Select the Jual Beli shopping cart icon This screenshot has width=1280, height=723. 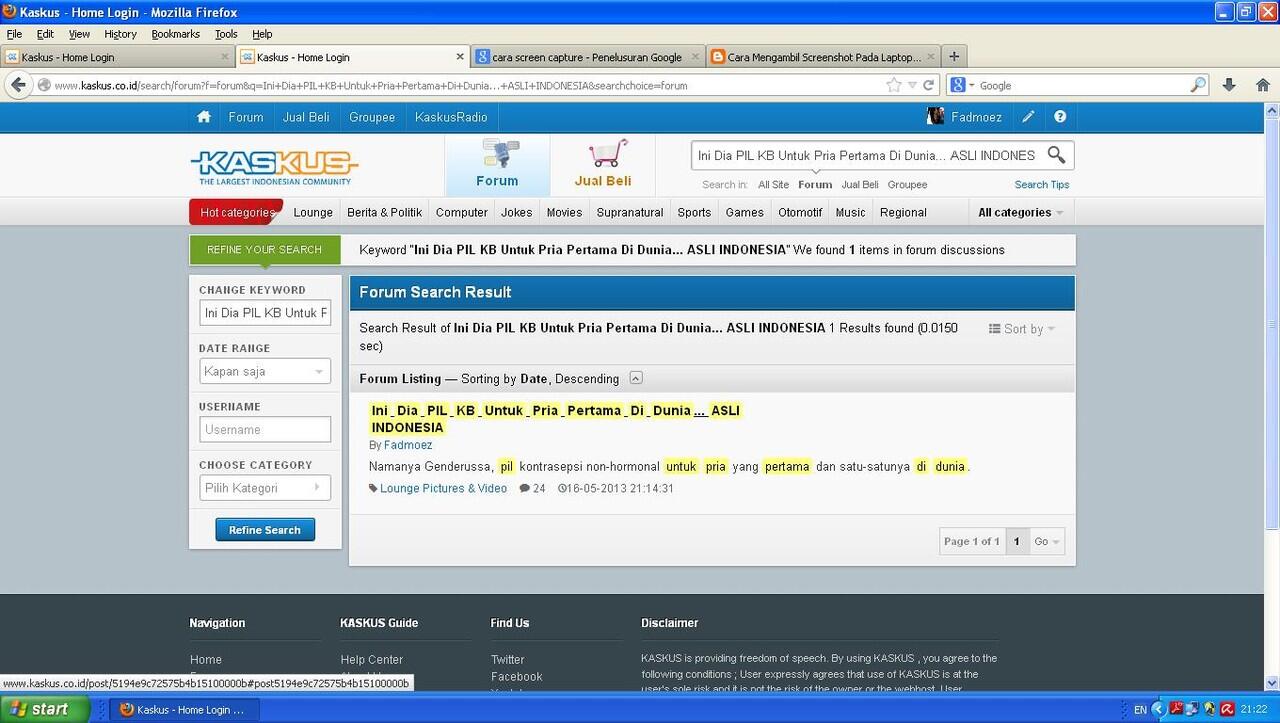point(603,165)
